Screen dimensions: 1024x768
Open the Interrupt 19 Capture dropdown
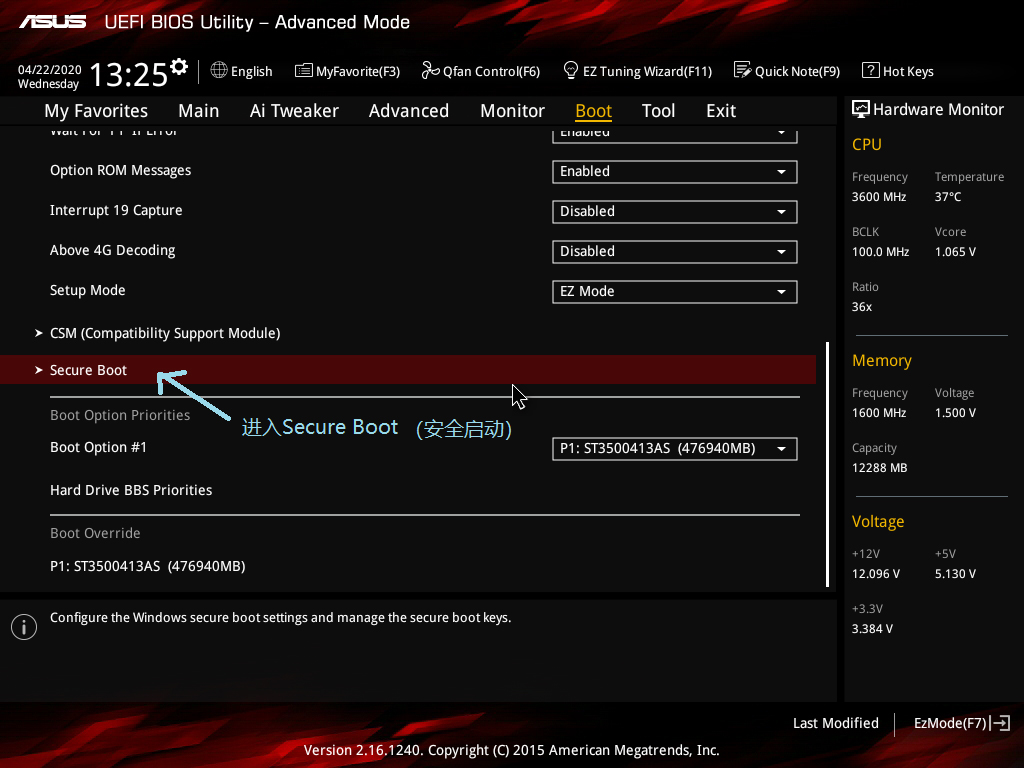[675, 212]
